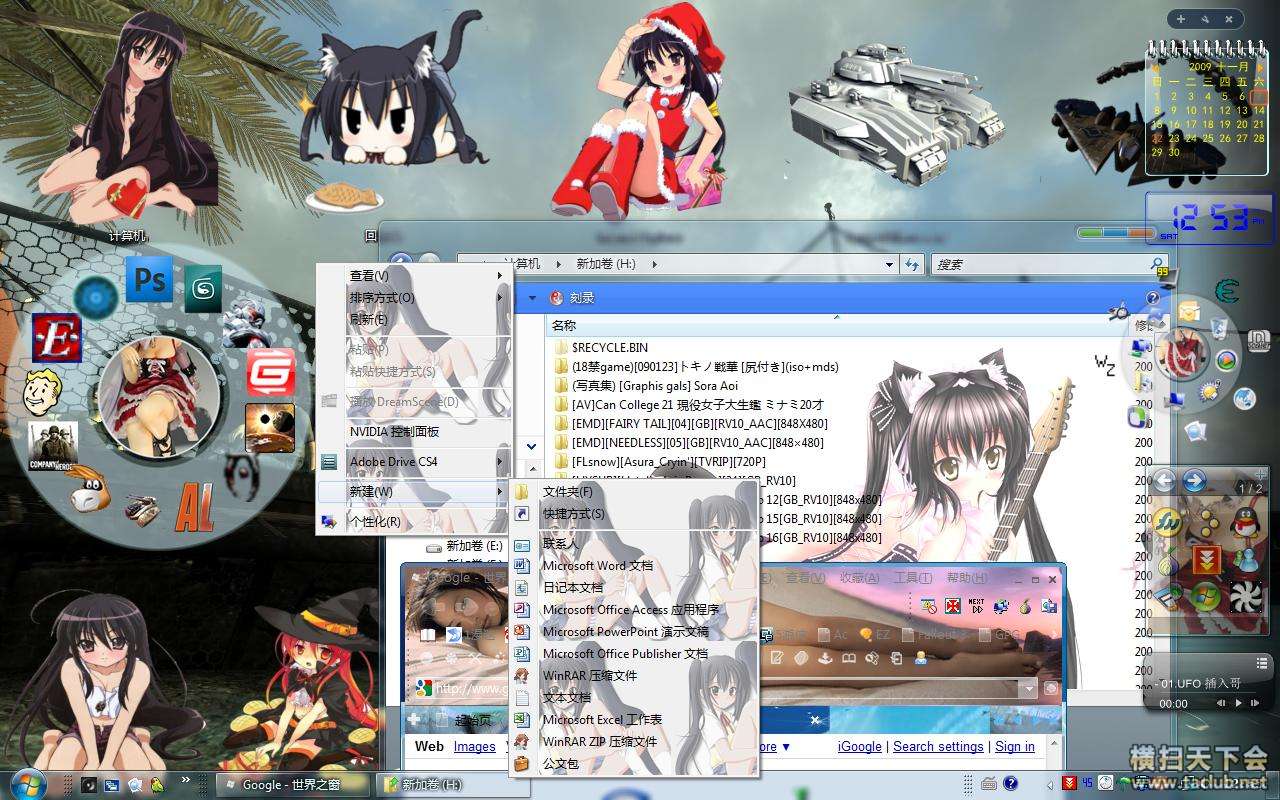Launch the Rayman character icon
The width and height of the screenshot is (1280, 800).
[x=88, y=491]
